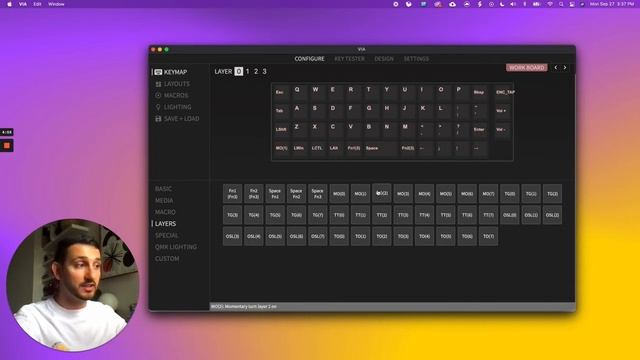Select the Space key on keyboard layout
Image resolution: width=640 pixels, height=360 pixels.
click(x=380, y=148)
